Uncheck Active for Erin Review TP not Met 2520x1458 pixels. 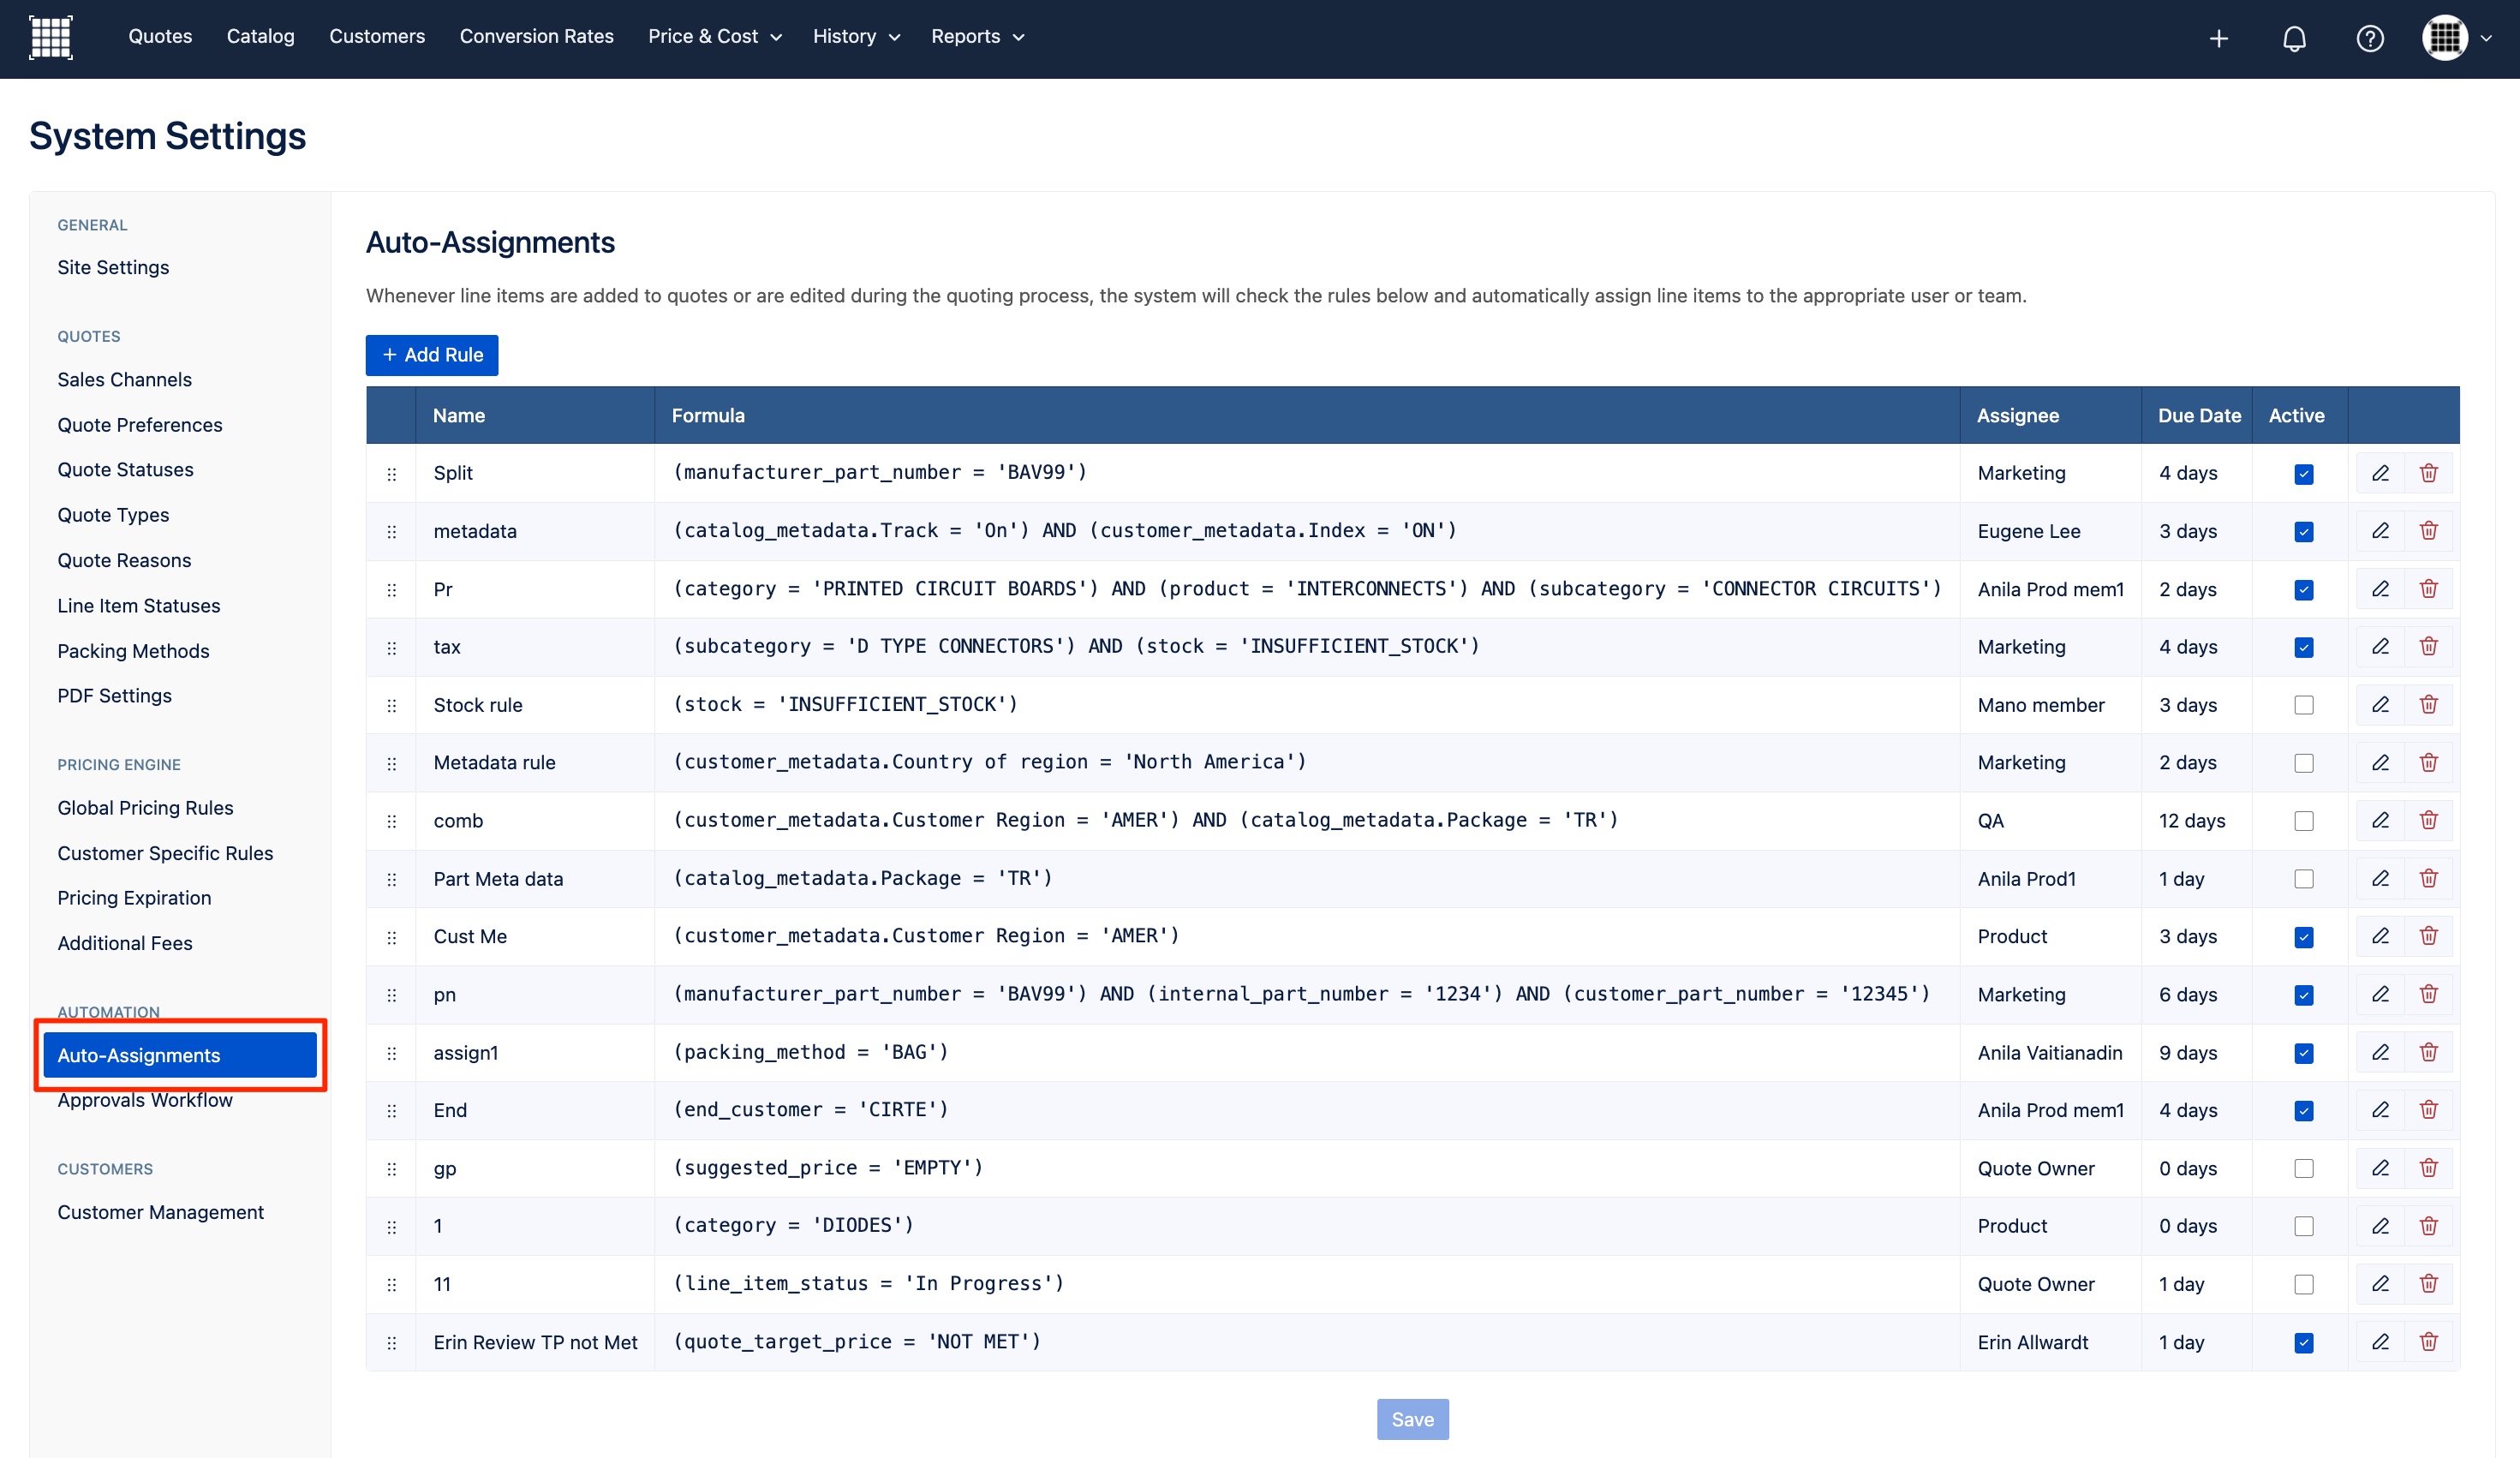tap(2303, 1343)
